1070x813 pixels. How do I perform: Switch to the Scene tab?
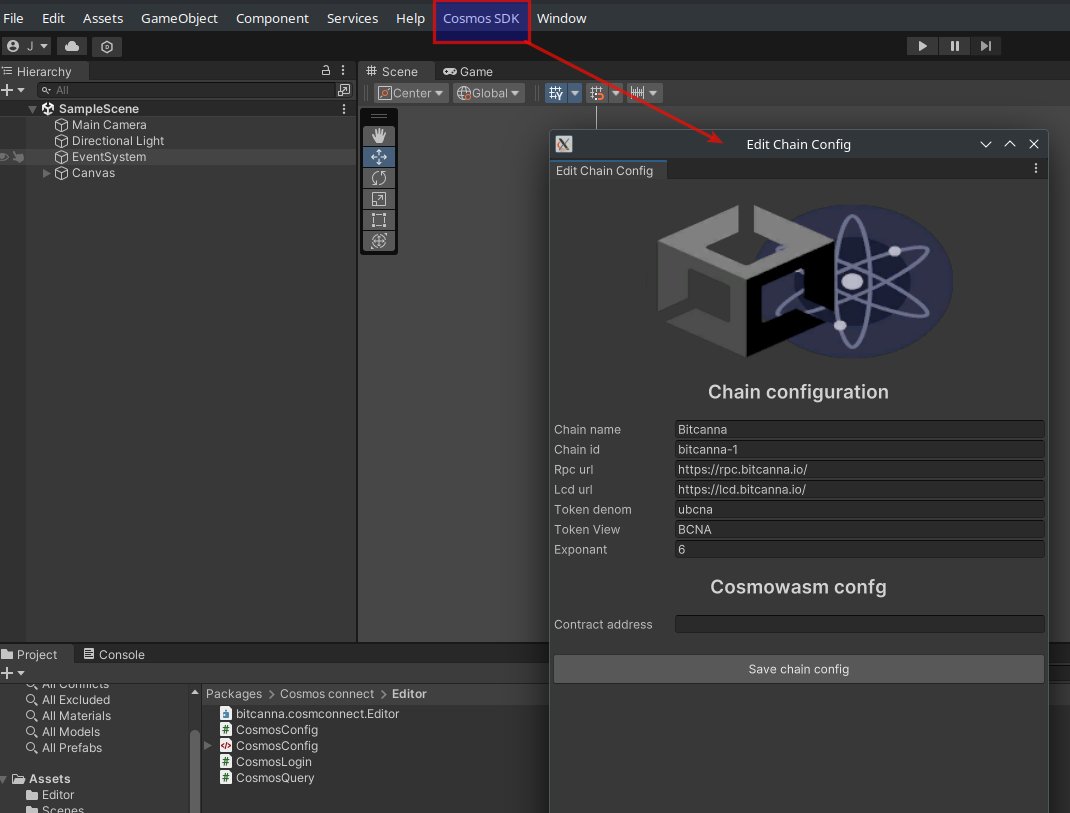392,71
